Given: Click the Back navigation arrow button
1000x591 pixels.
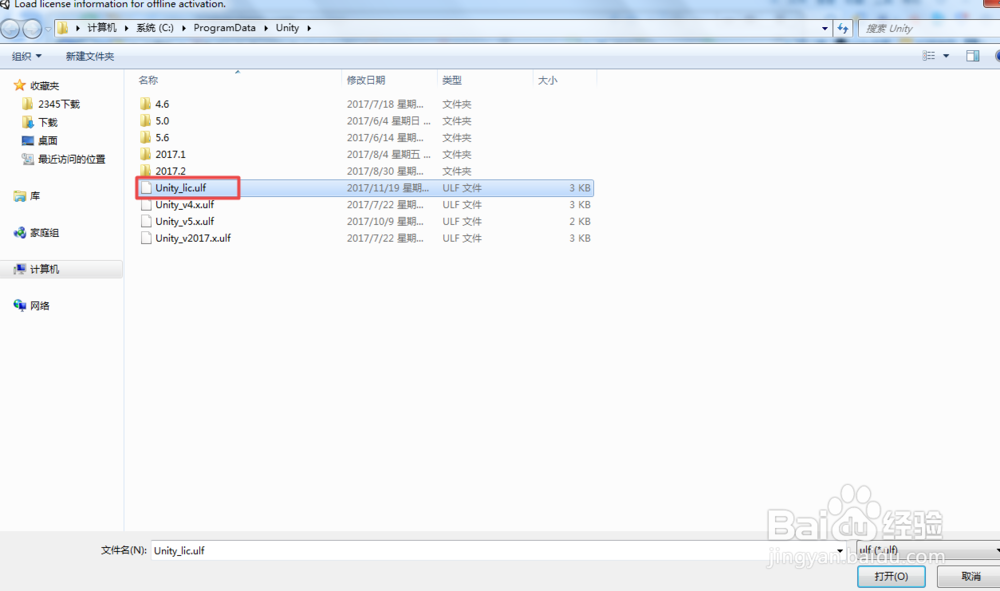Looking at the screenshot, I should pos(10,28).
